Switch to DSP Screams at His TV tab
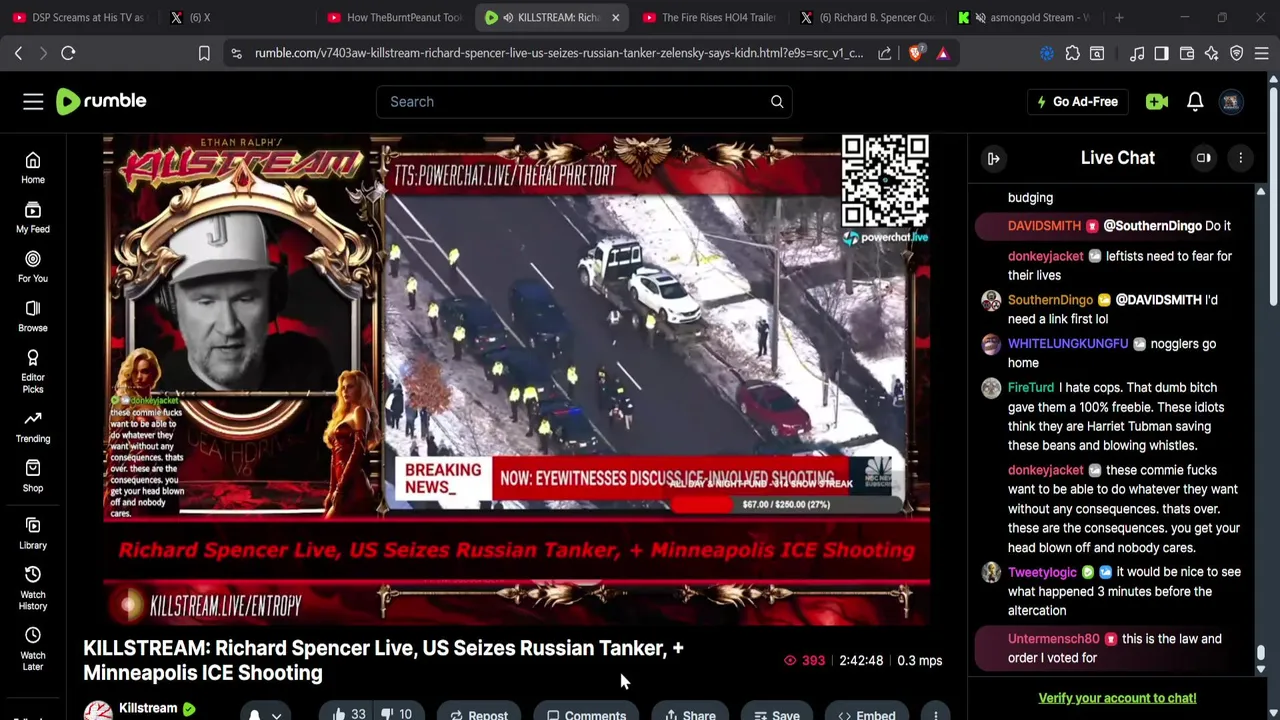Image resolution: width=1280 pixels, height=720 pixels. (x=80, y=17)
